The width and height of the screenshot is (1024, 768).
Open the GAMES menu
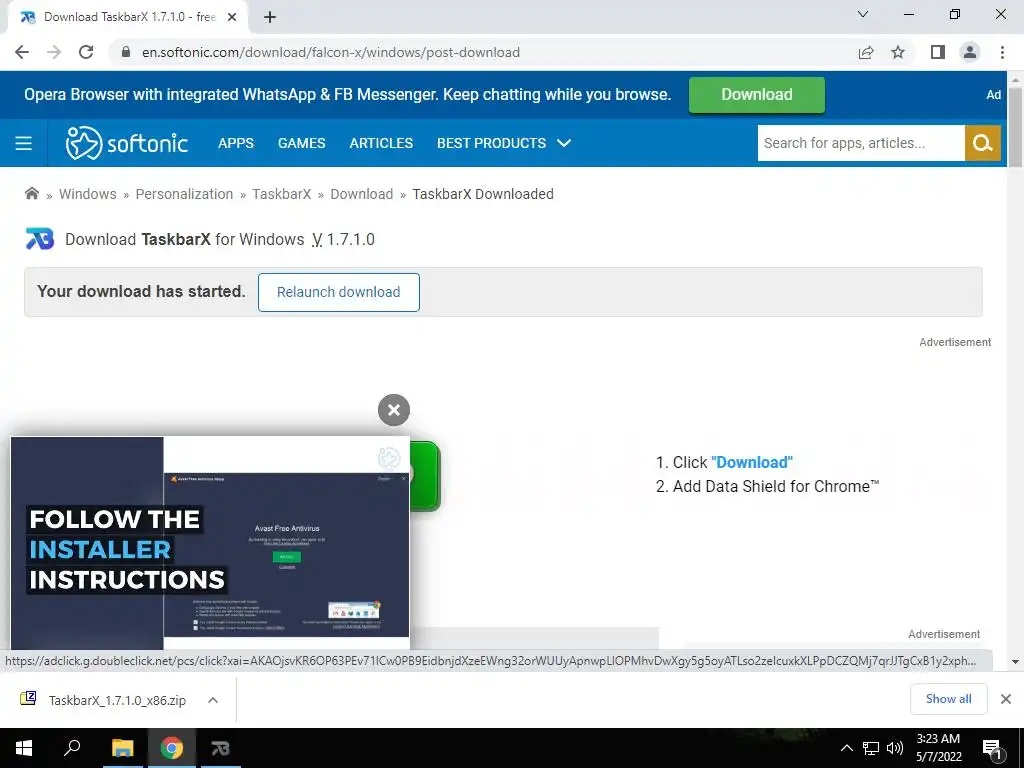(301, 143)
